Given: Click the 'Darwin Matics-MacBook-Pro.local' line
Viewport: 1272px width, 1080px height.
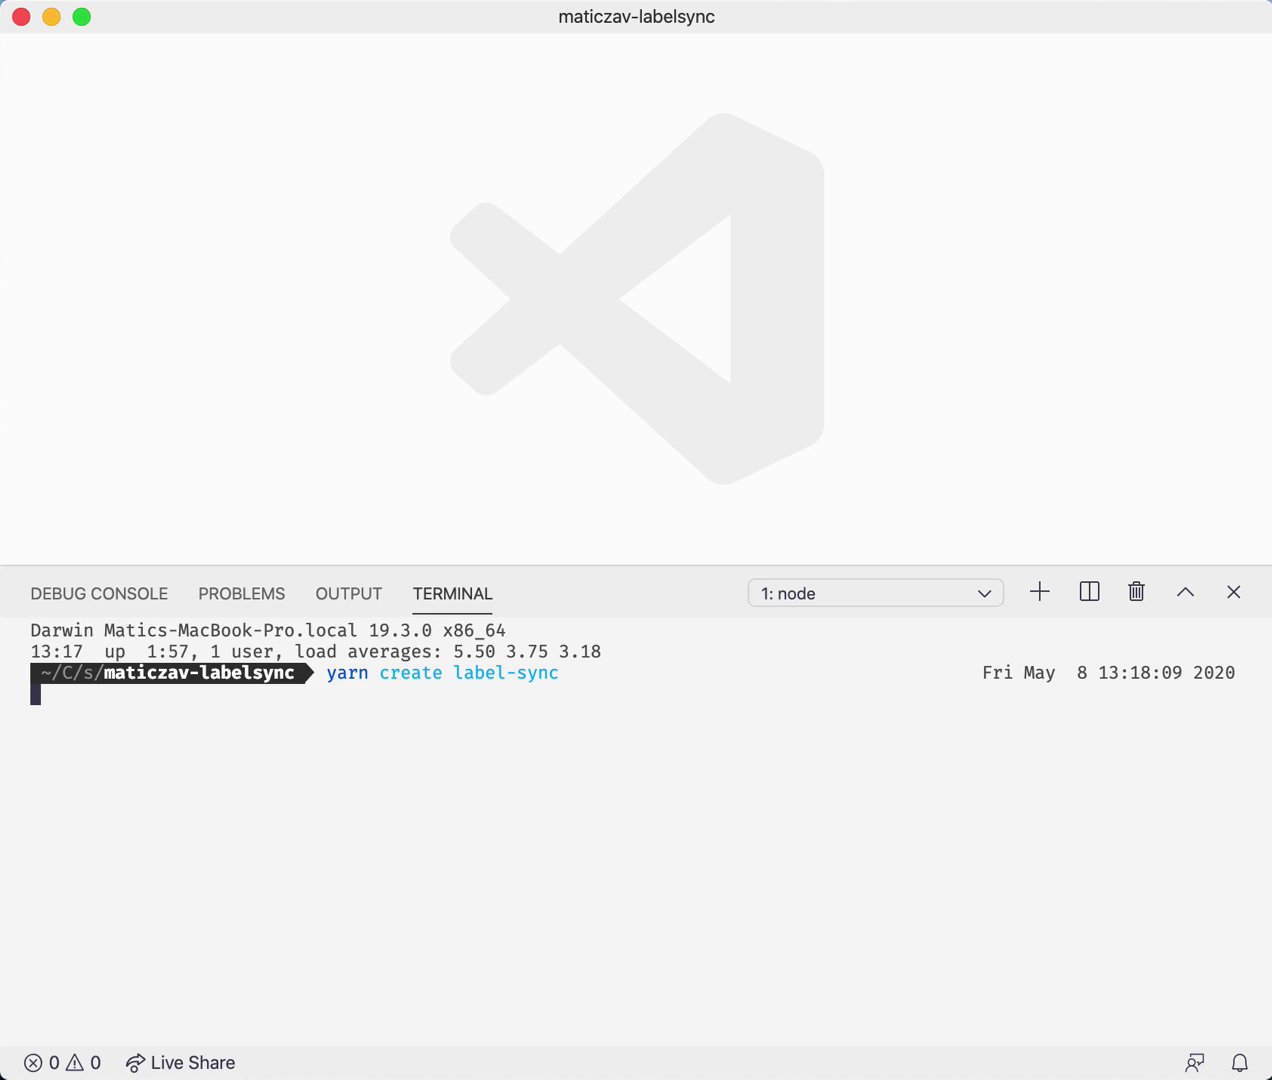Looking at the screenshot, I should coord(268,631).
